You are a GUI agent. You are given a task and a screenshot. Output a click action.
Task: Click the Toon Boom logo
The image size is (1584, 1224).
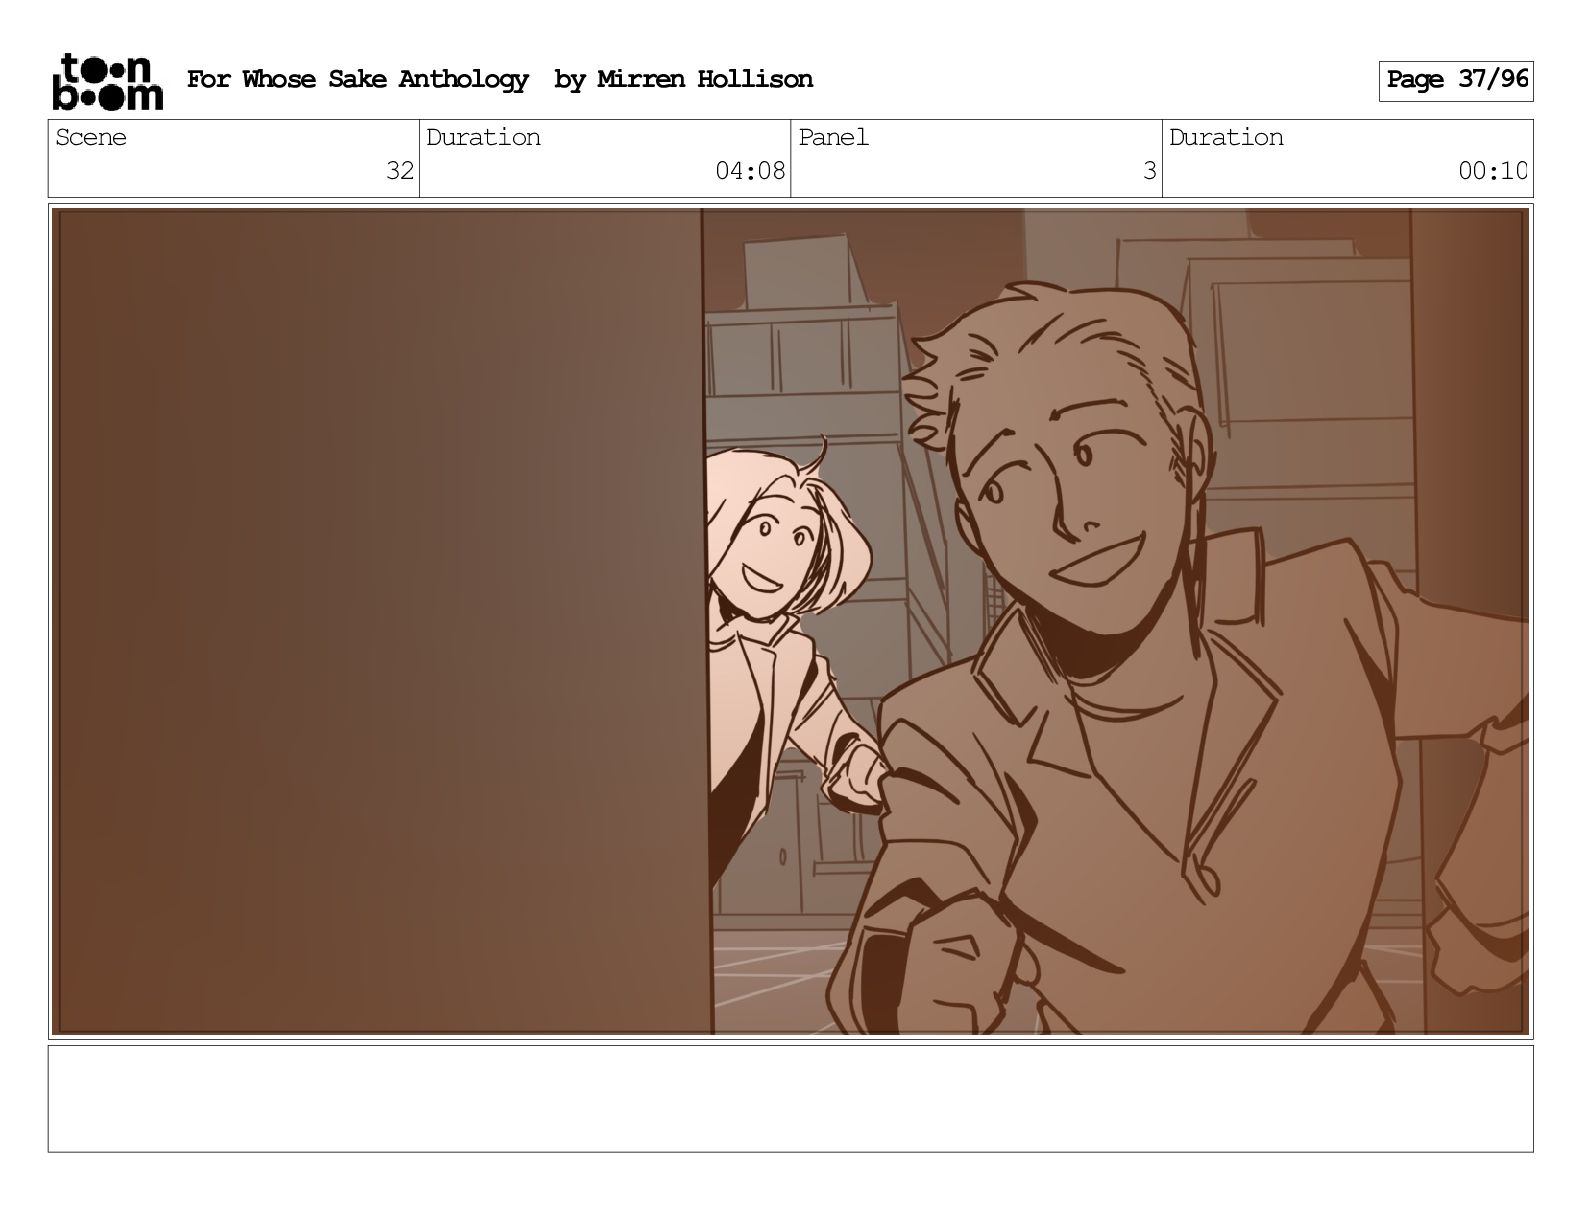[107, 81]
